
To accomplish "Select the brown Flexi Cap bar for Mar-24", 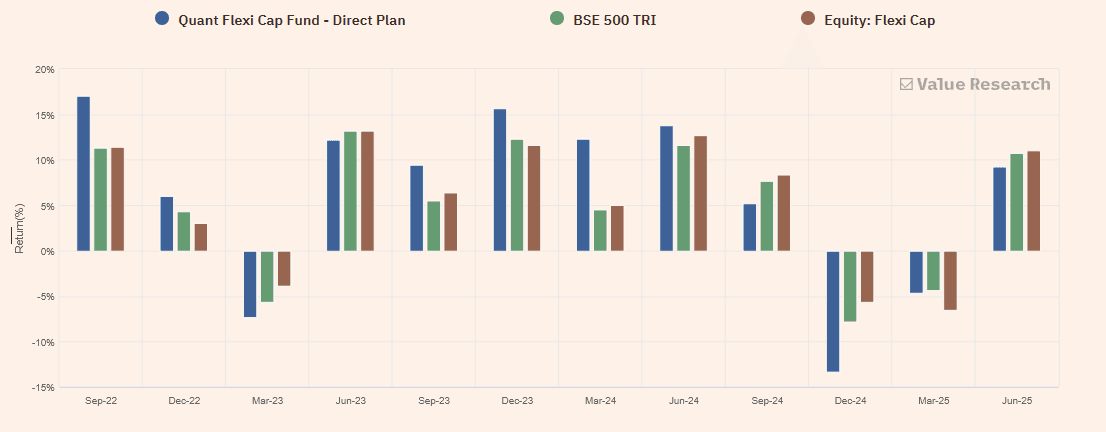I will 616,228.
